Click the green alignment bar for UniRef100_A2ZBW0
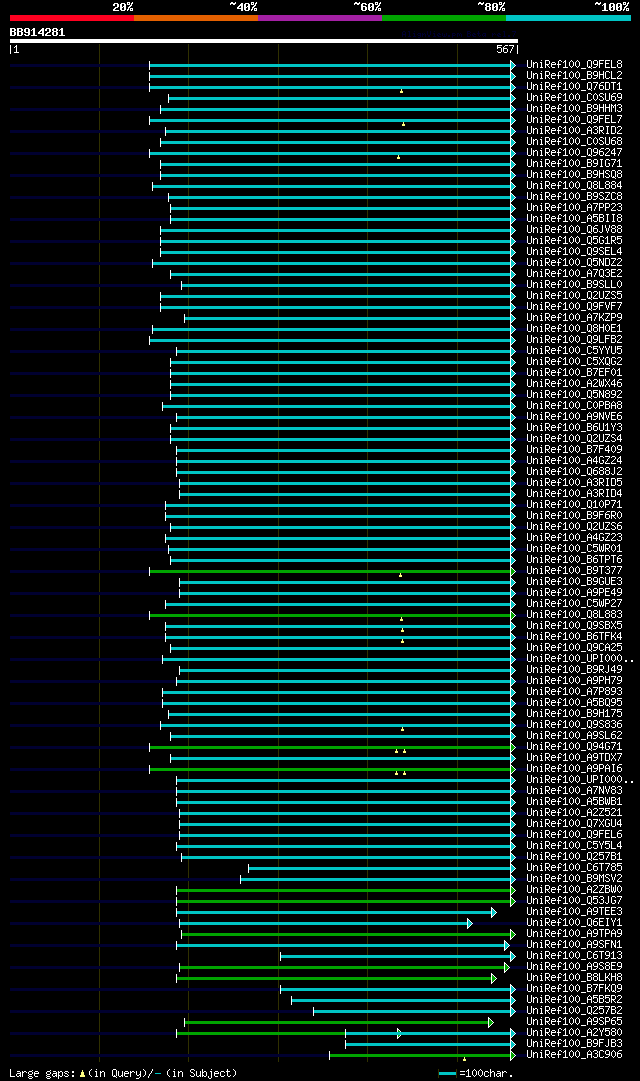The image size is (640, 1081). tap(345, 891)
